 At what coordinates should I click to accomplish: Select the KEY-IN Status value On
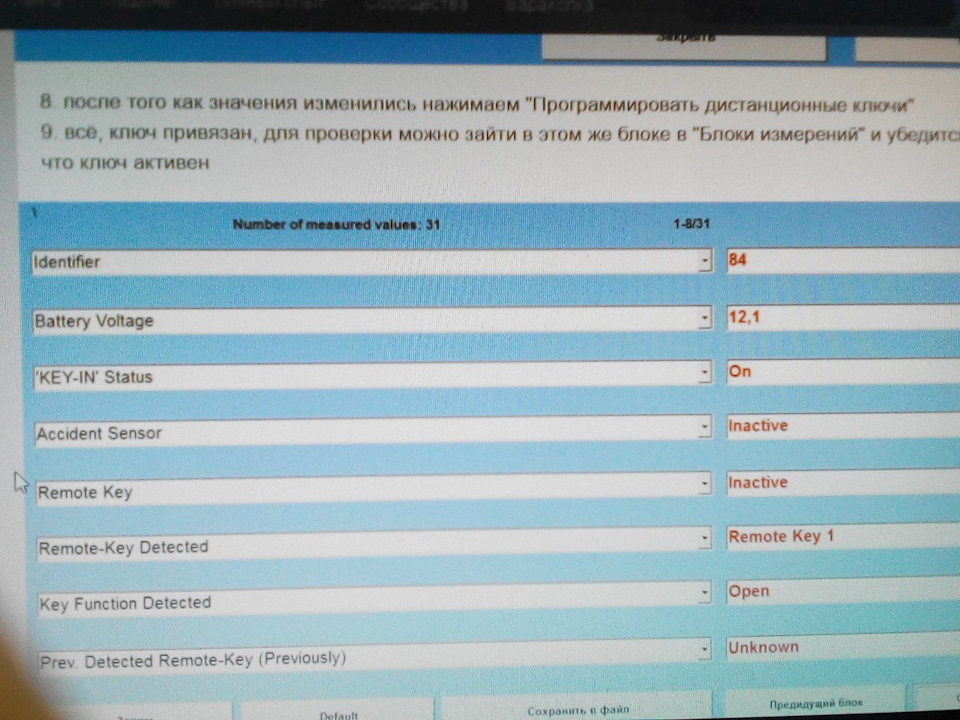(x=843, y=371)
